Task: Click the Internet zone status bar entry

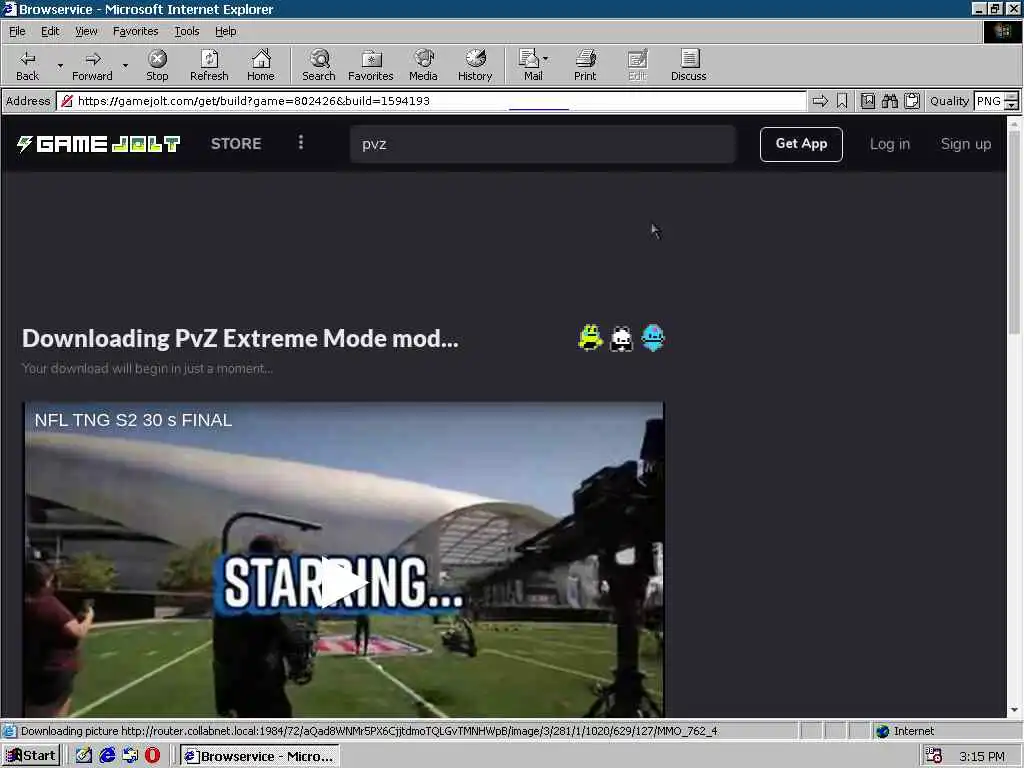Action: pyautogui.click(x=904, y=731)
